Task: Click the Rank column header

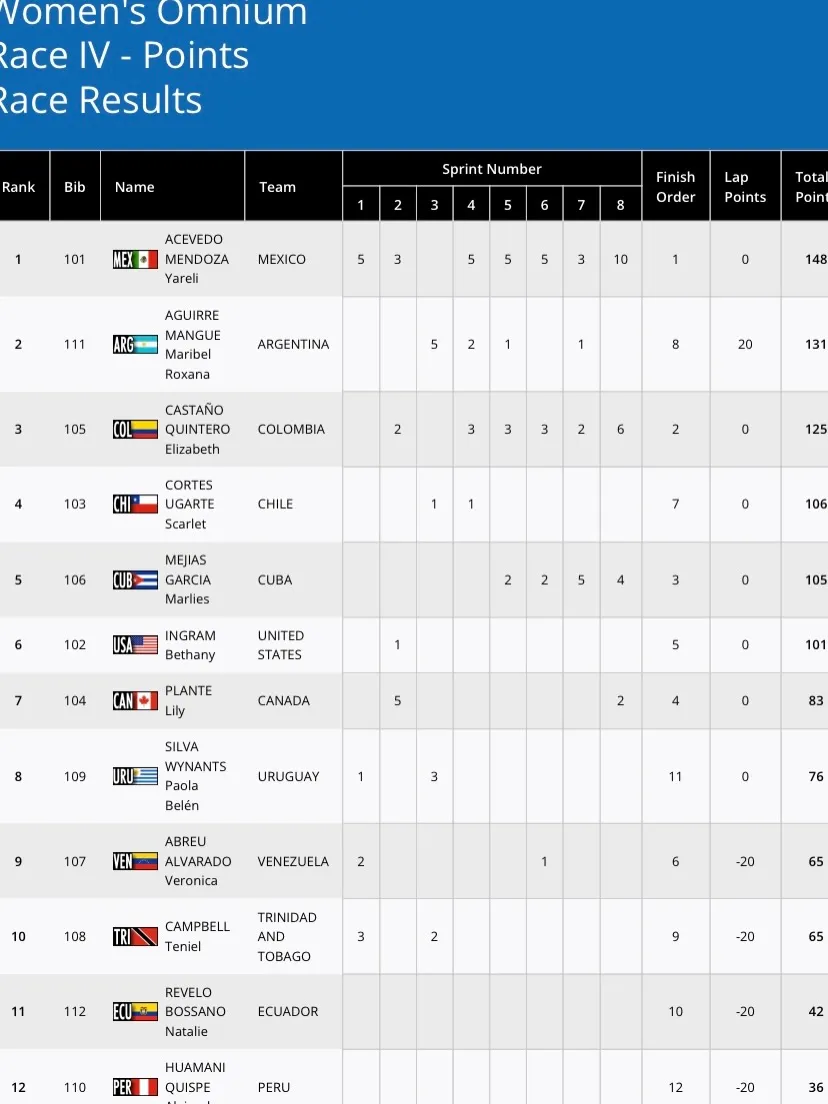Action: (x=18, y=187)
